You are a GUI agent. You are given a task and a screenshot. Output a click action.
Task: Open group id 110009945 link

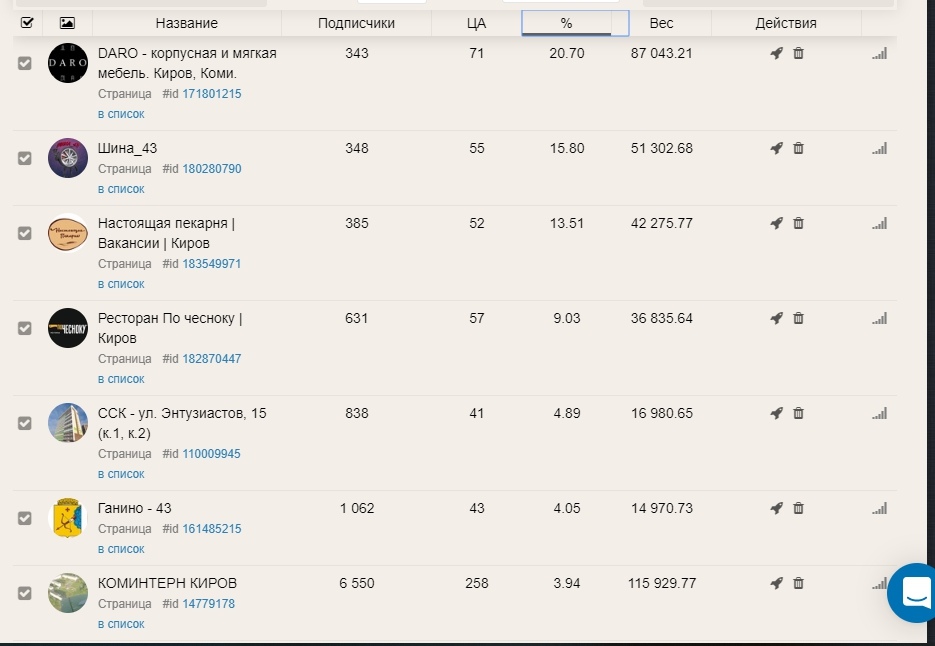coord(212,453)
